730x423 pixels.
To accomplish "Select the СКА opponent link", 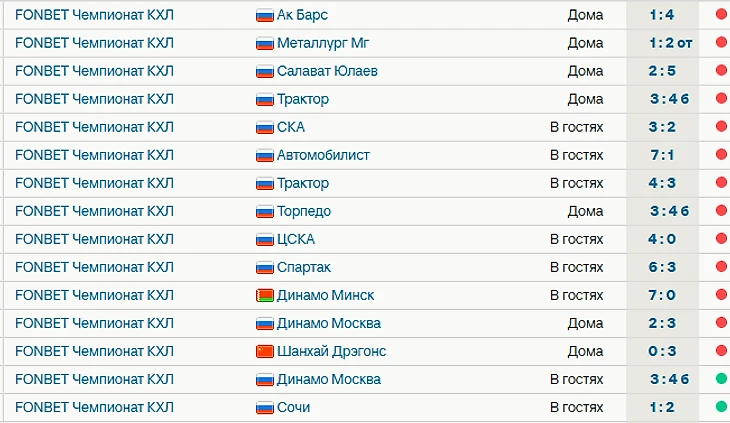I will (291, 127).
